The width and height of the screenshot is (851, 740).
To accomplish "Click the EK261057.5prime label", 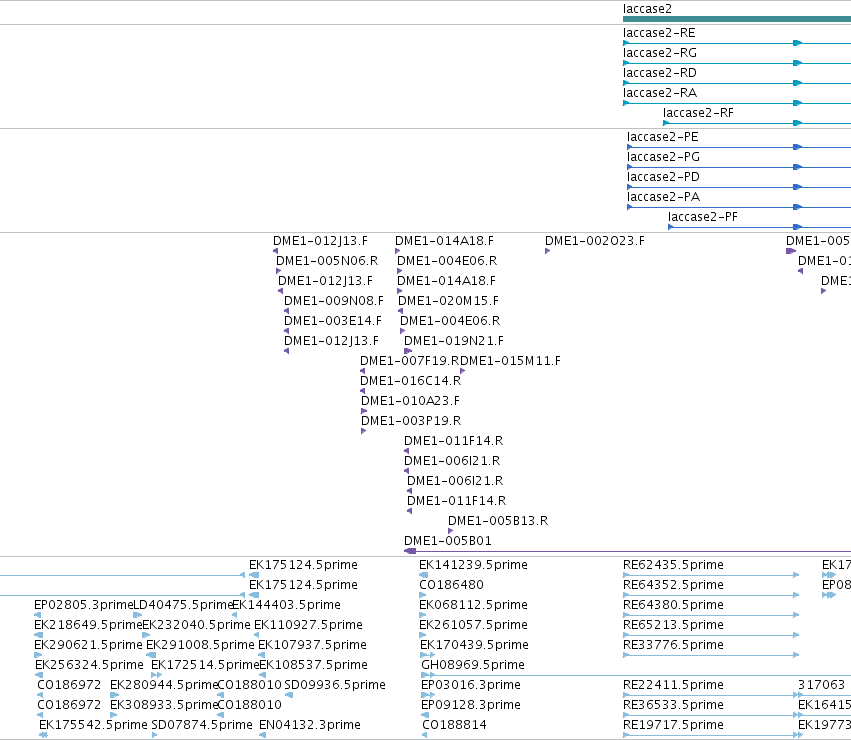I will tap(473, 625).
